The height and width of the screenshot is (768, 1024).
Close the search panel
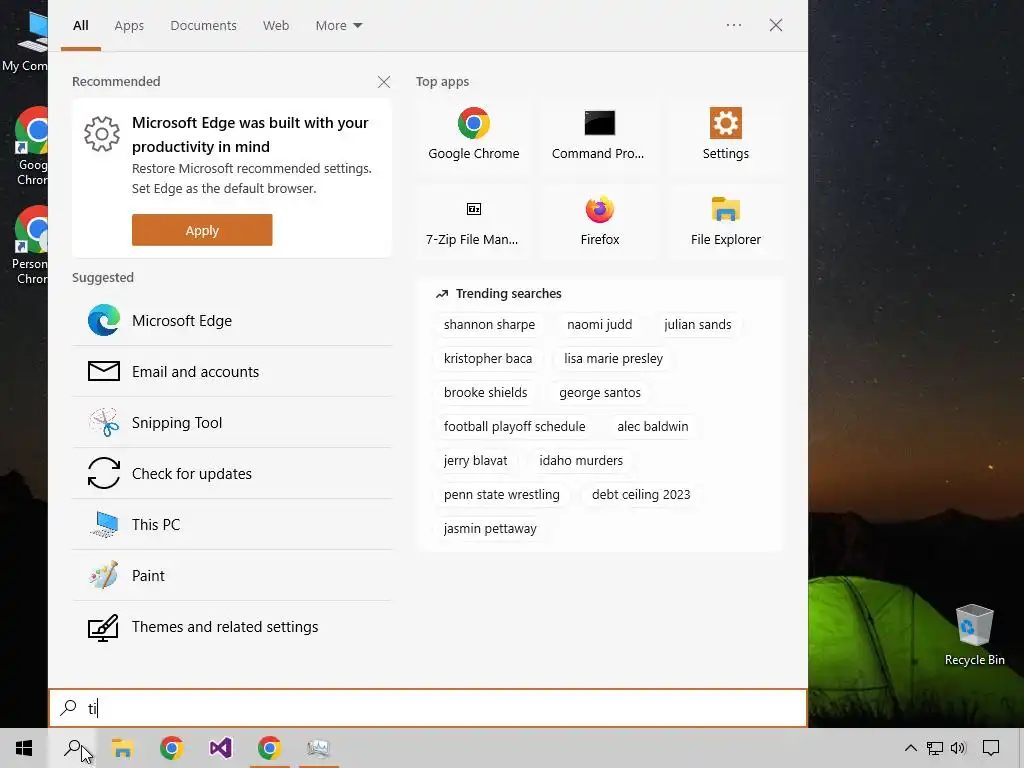pos(776,25)
